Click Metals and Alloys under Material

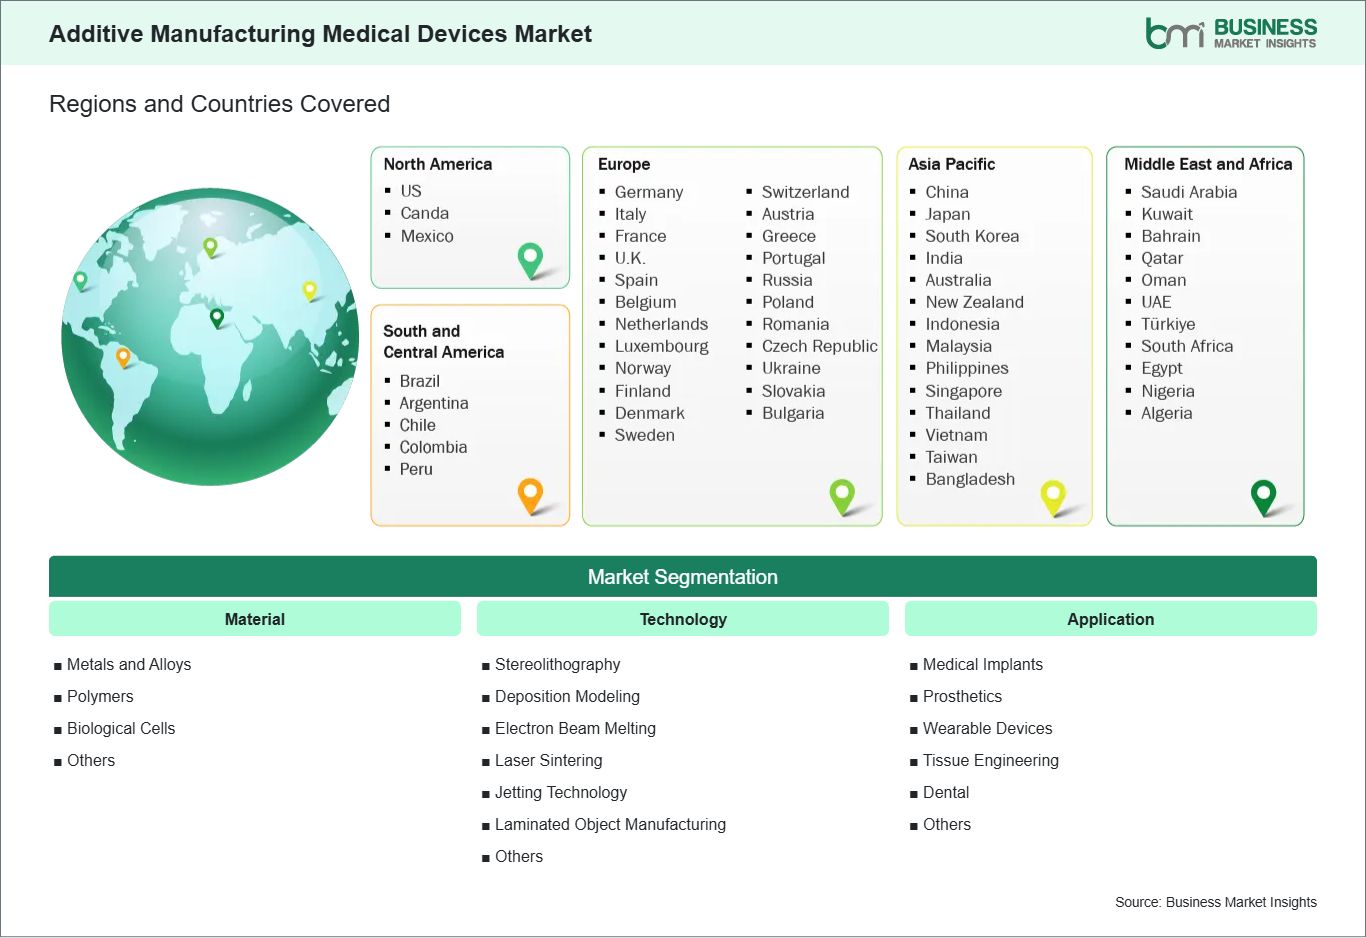click(128, 664)
